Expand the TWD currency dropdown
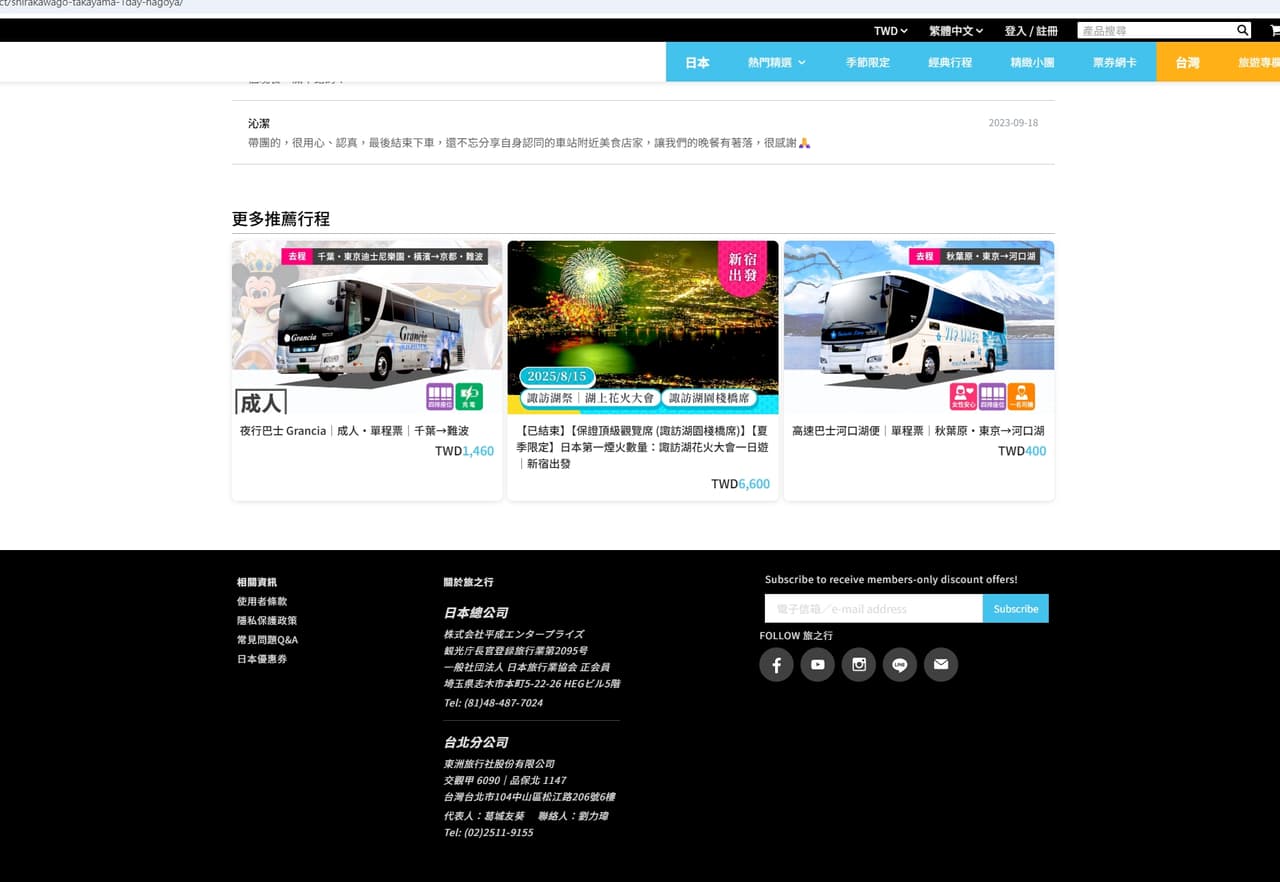 tap(890, 31)
